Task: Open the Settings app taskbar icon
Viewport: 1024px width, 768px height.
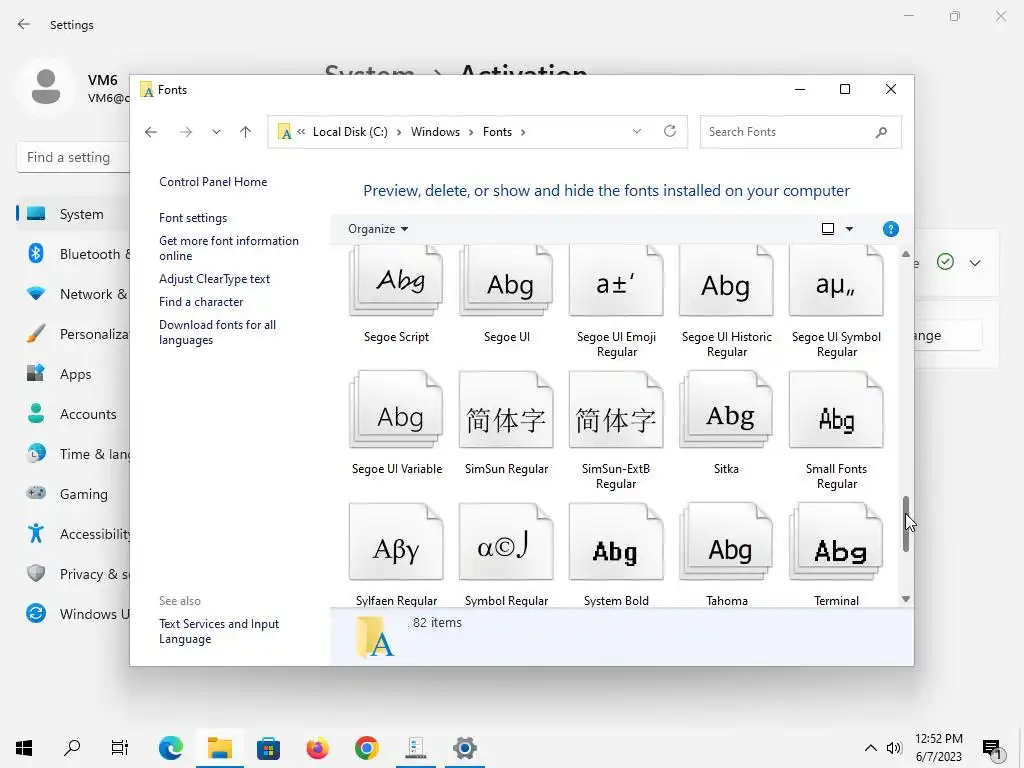Action: point(464,748)
